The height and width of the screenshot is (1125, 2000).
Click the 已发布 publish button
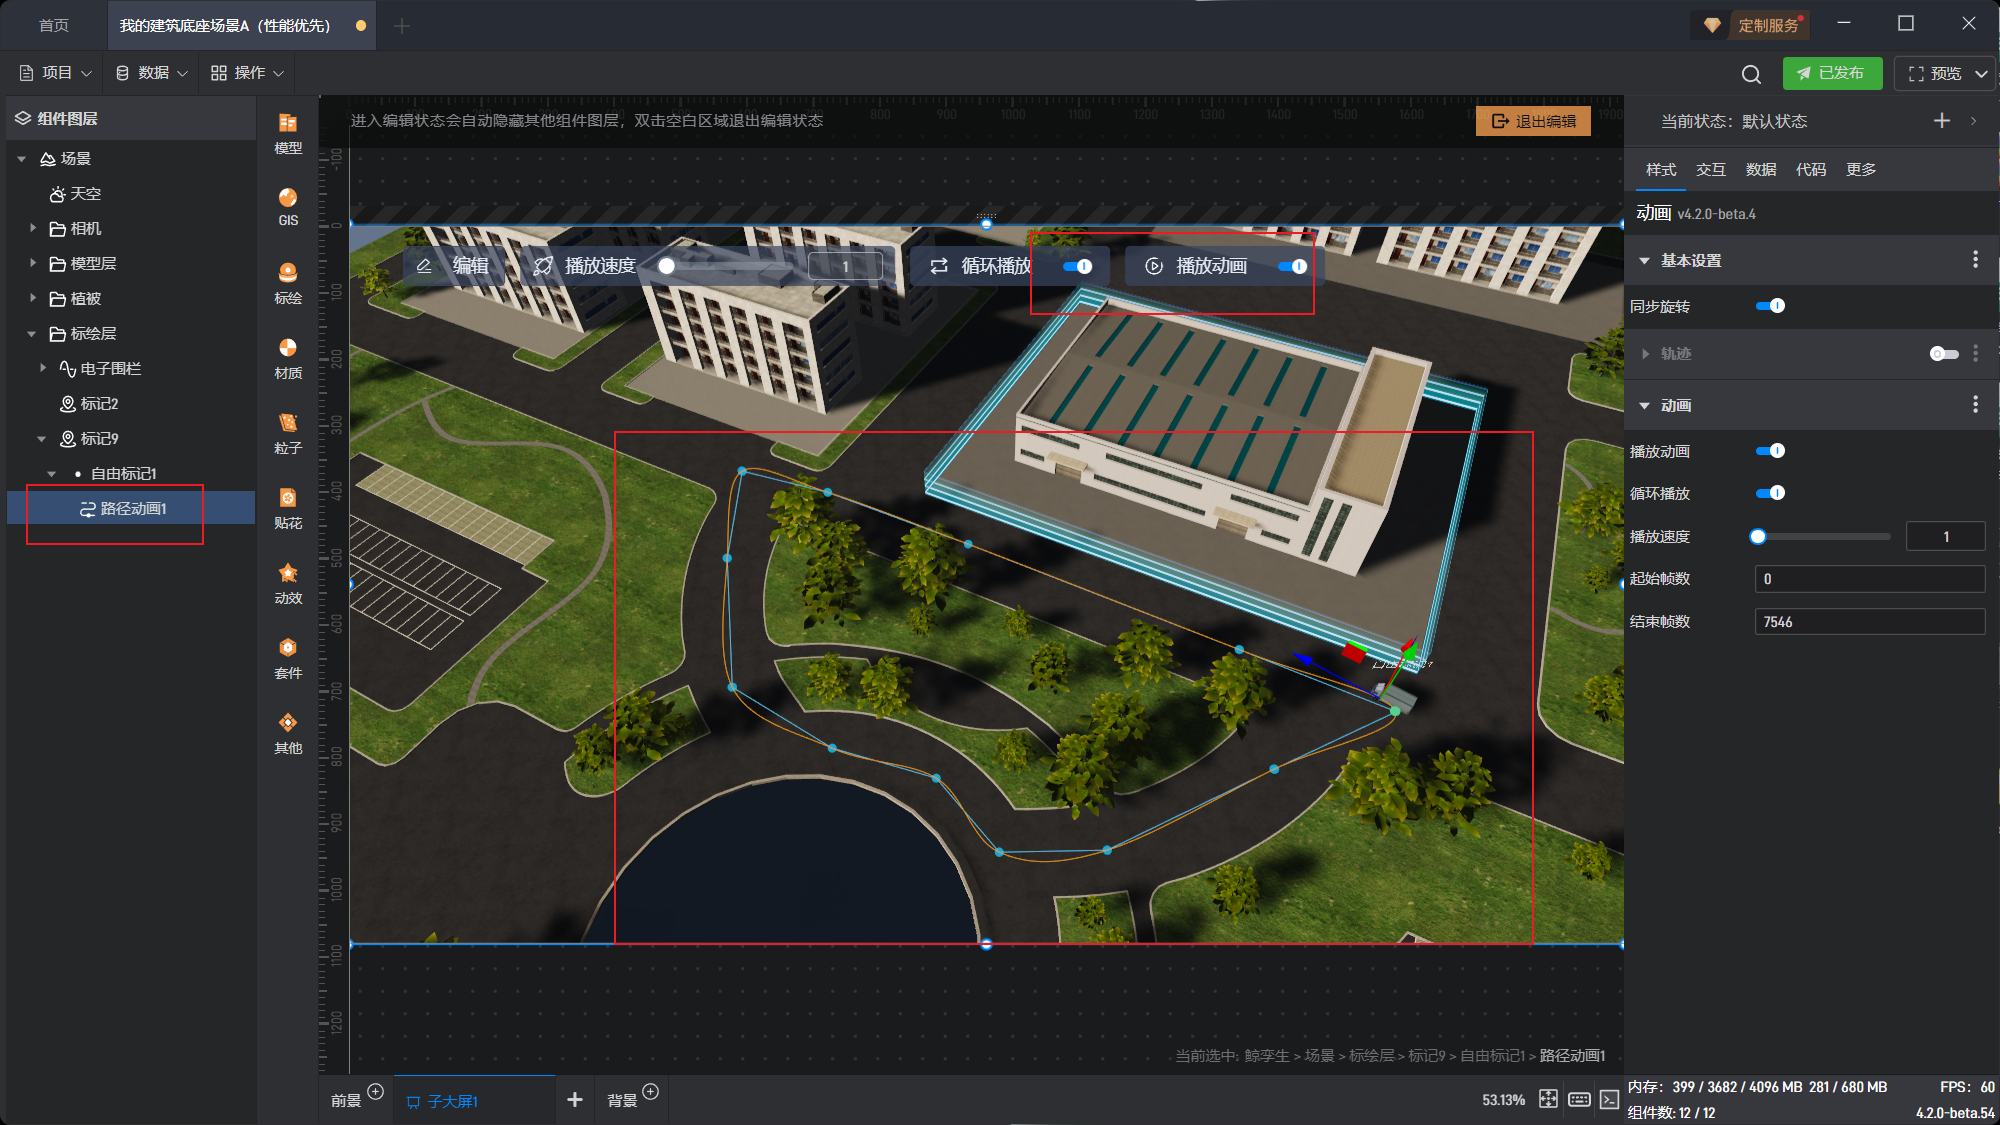coord(1831,73)
